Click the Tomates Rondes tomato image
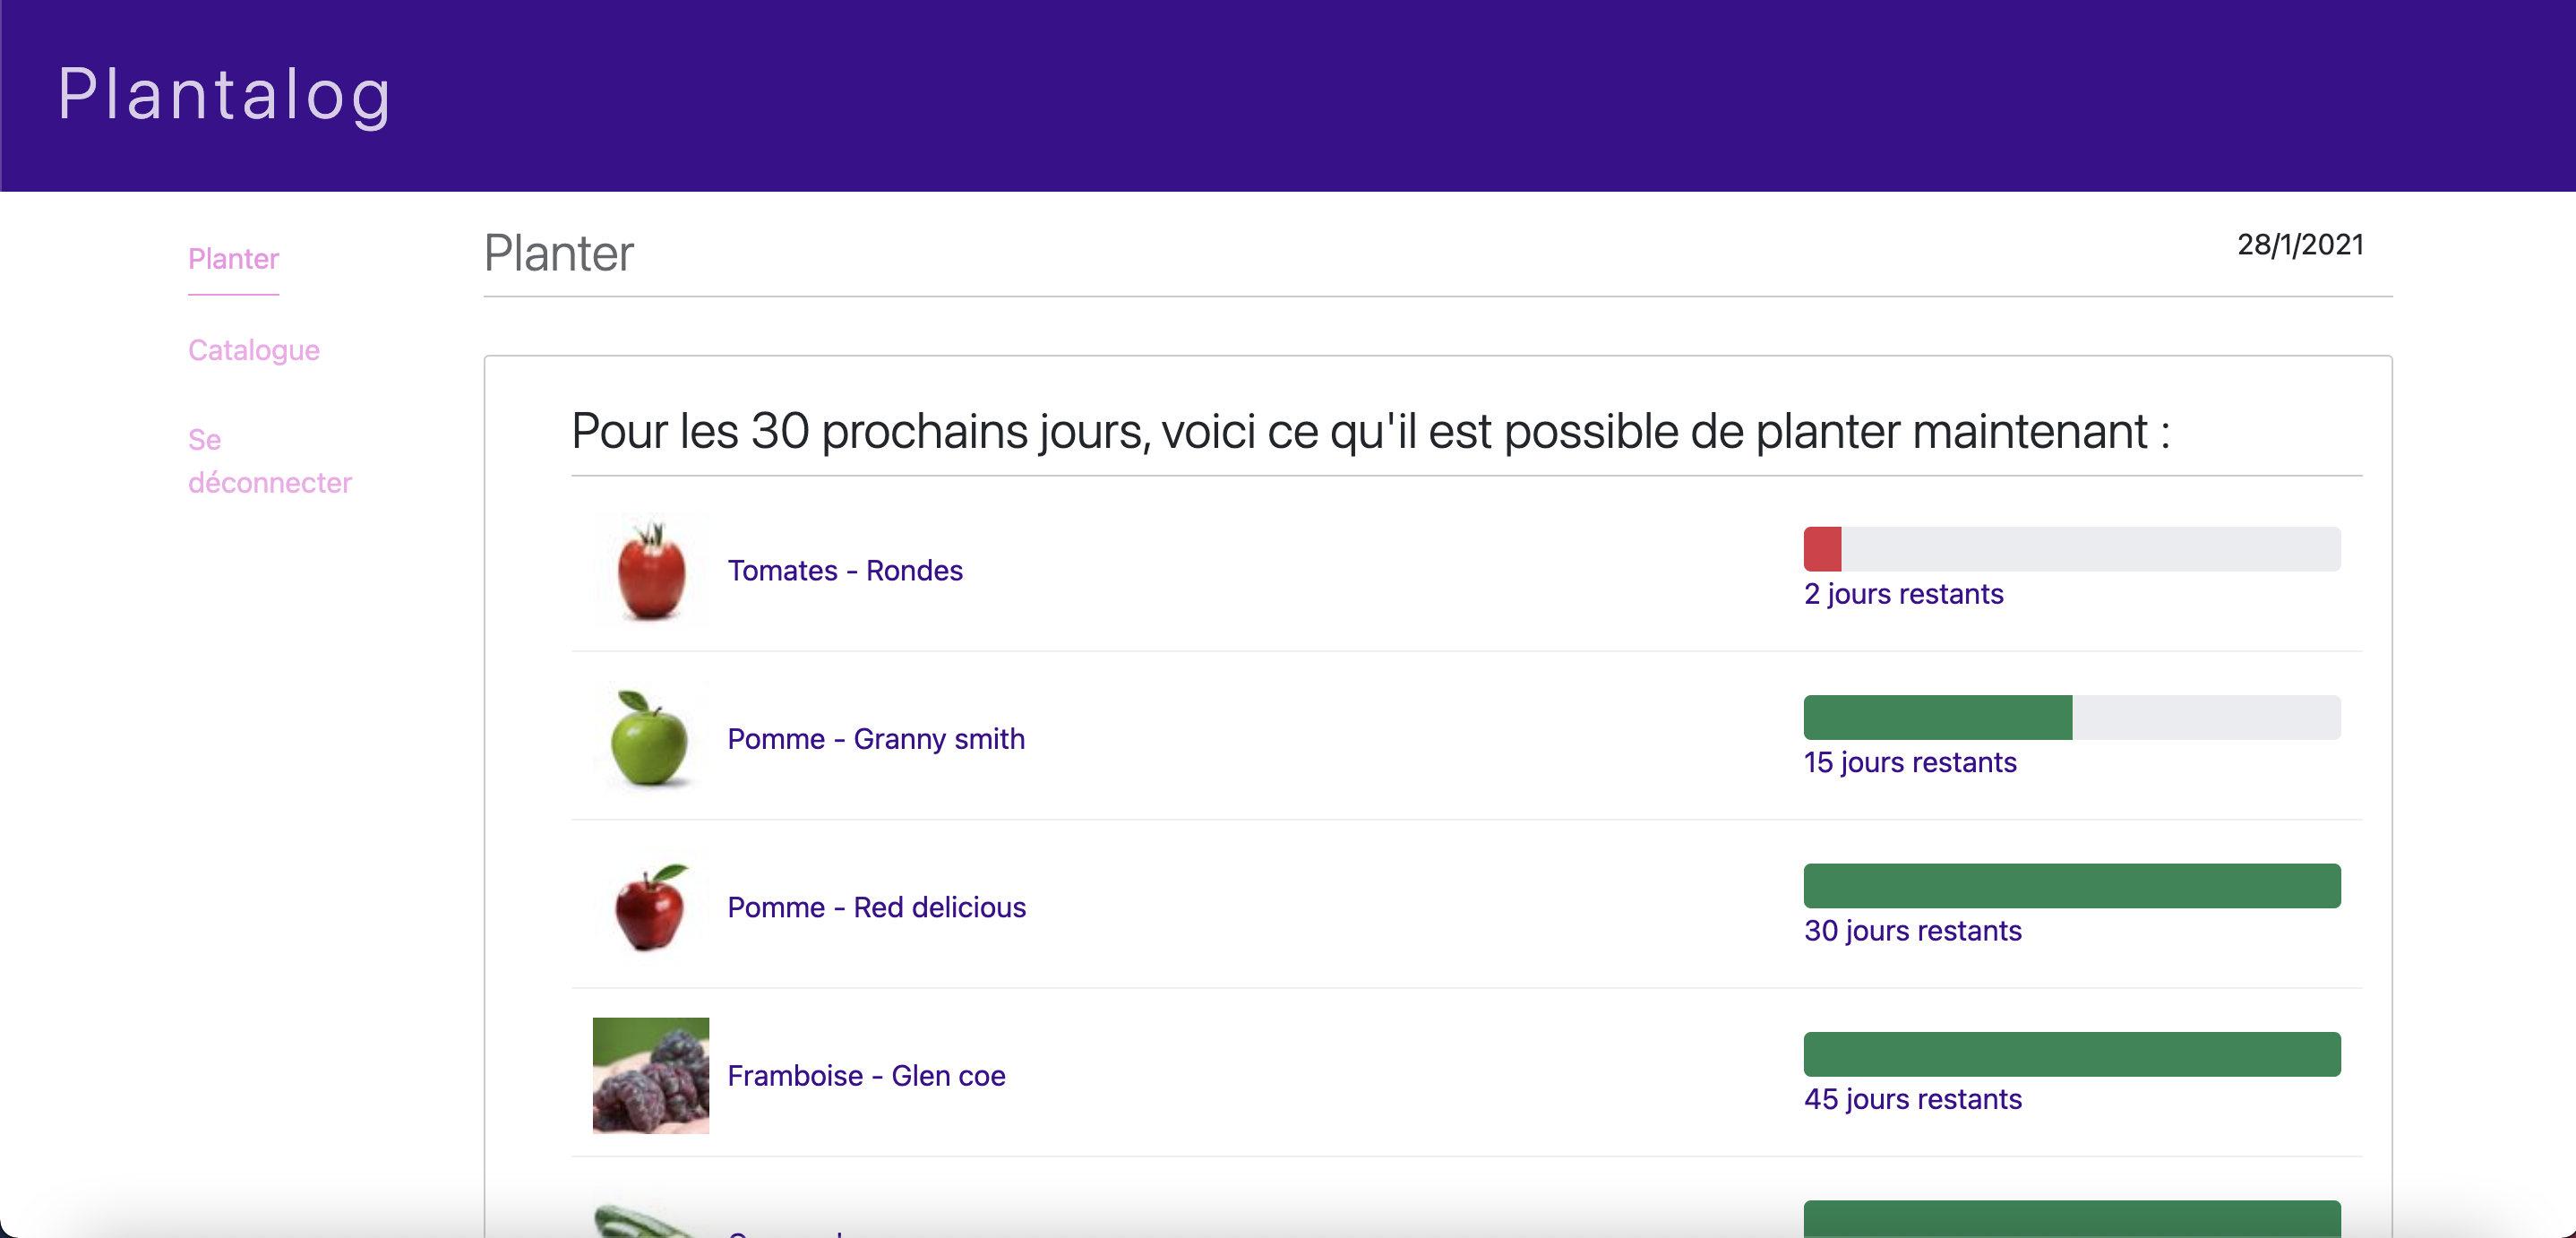2576x1238 pixels. [651, 570]
